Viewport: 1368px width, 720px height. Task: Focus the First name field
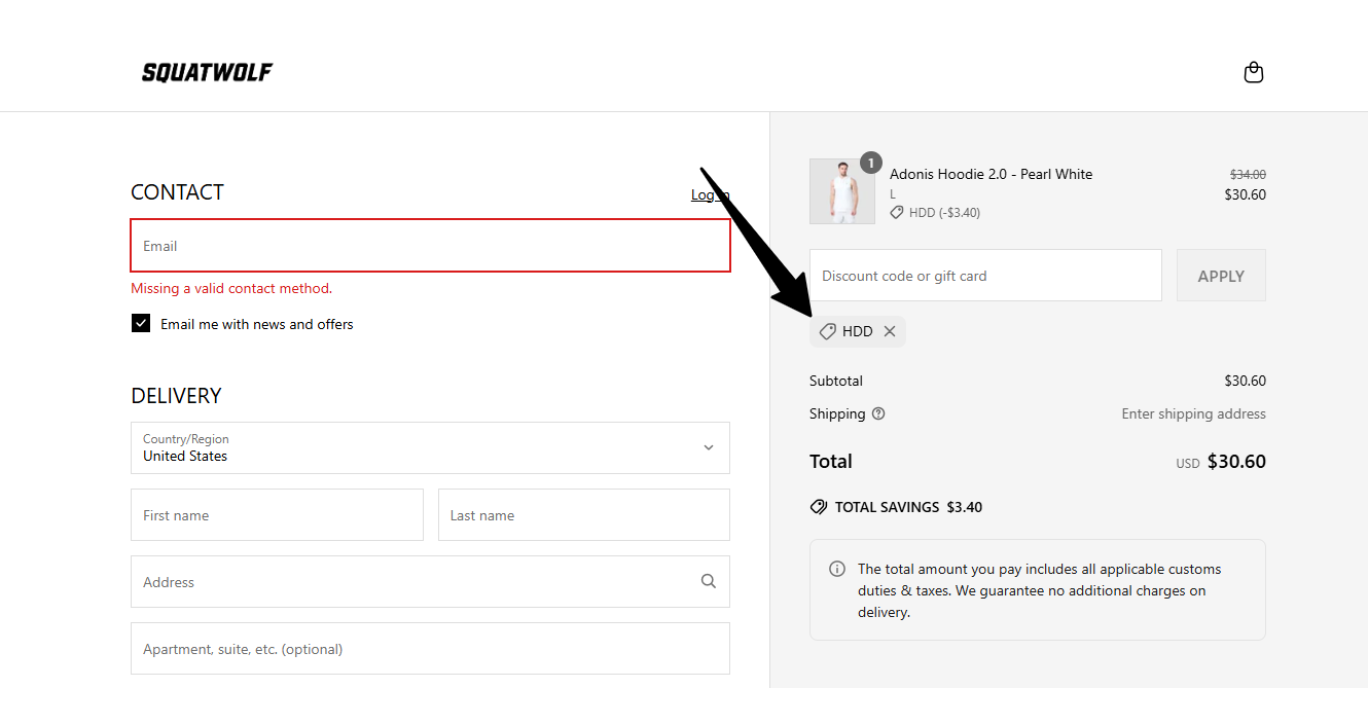(x=277, y=515)
